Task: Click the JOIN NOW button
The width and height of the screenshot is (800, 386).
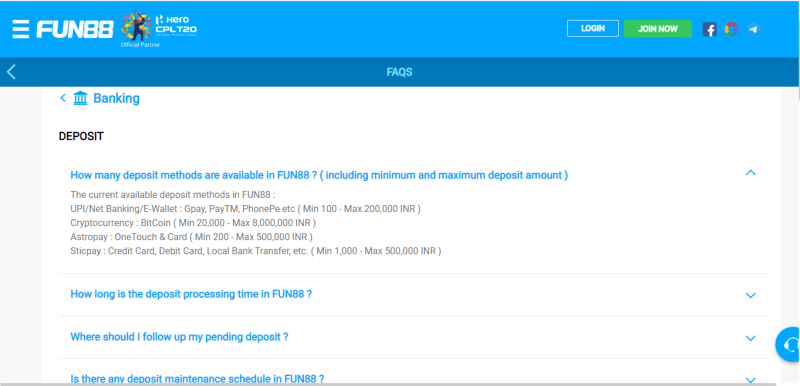Action: pos(658,29)
